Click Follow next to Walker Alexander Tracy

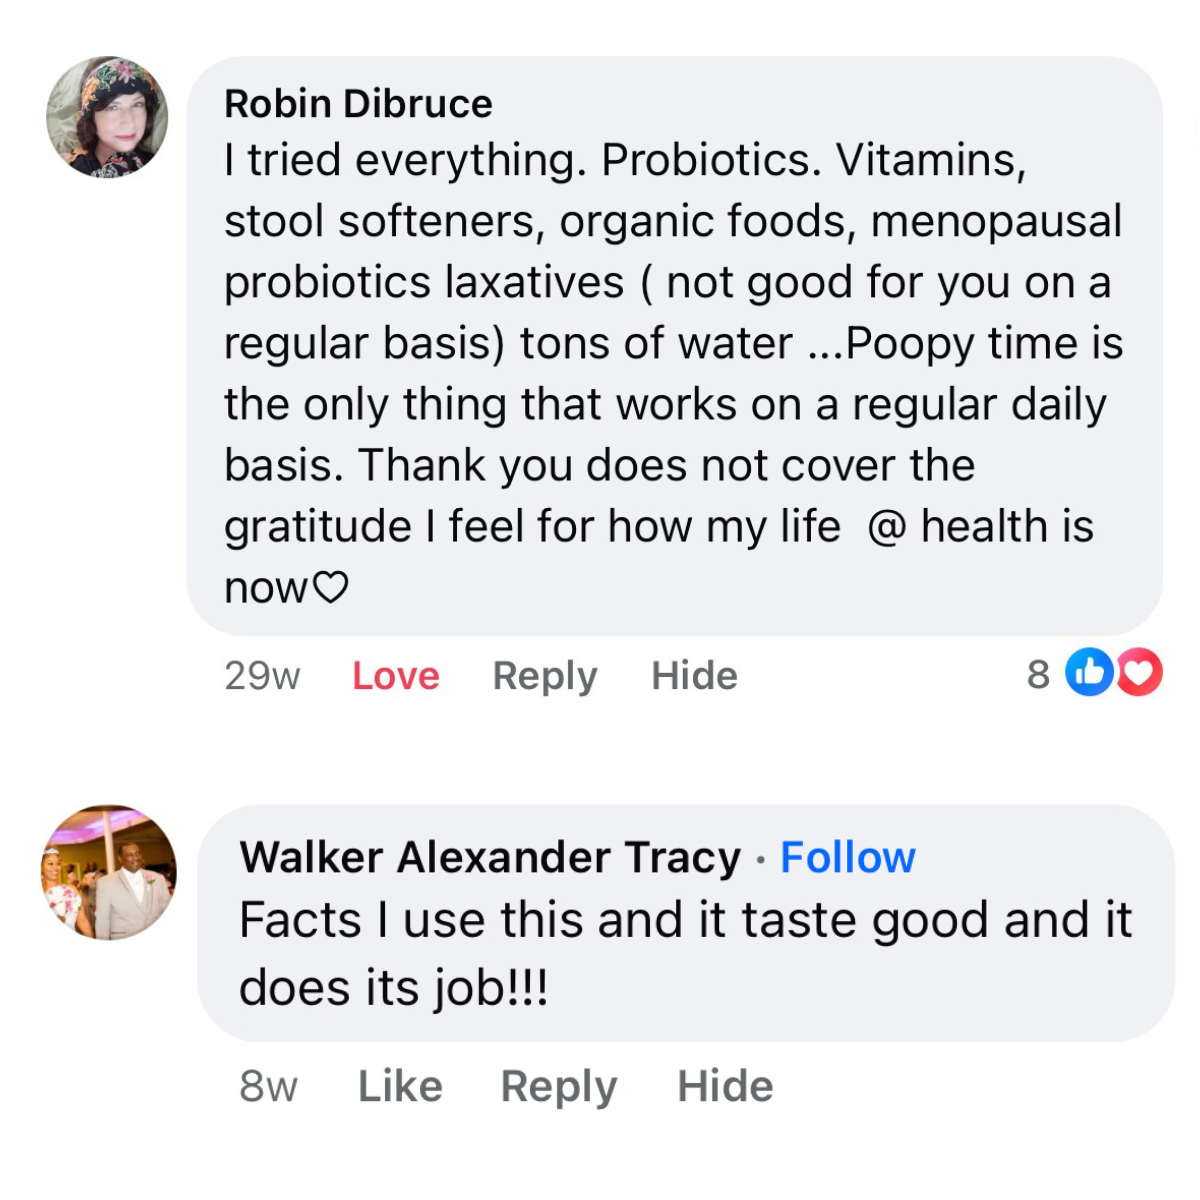point(848,856)
